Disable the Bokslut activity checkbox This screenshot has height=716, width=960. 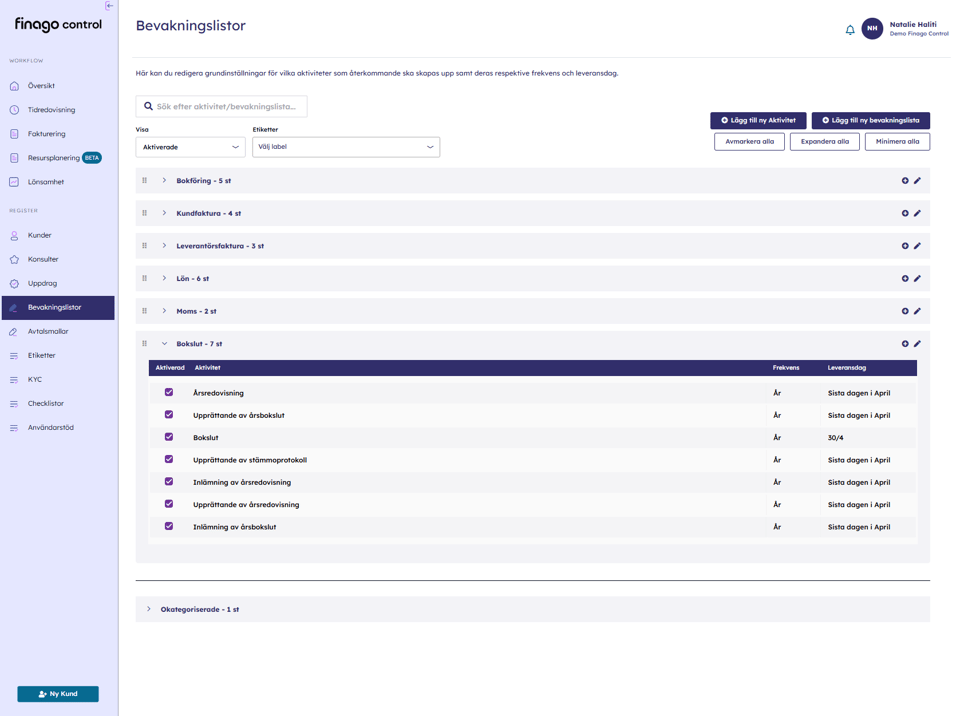click(169, 437)
